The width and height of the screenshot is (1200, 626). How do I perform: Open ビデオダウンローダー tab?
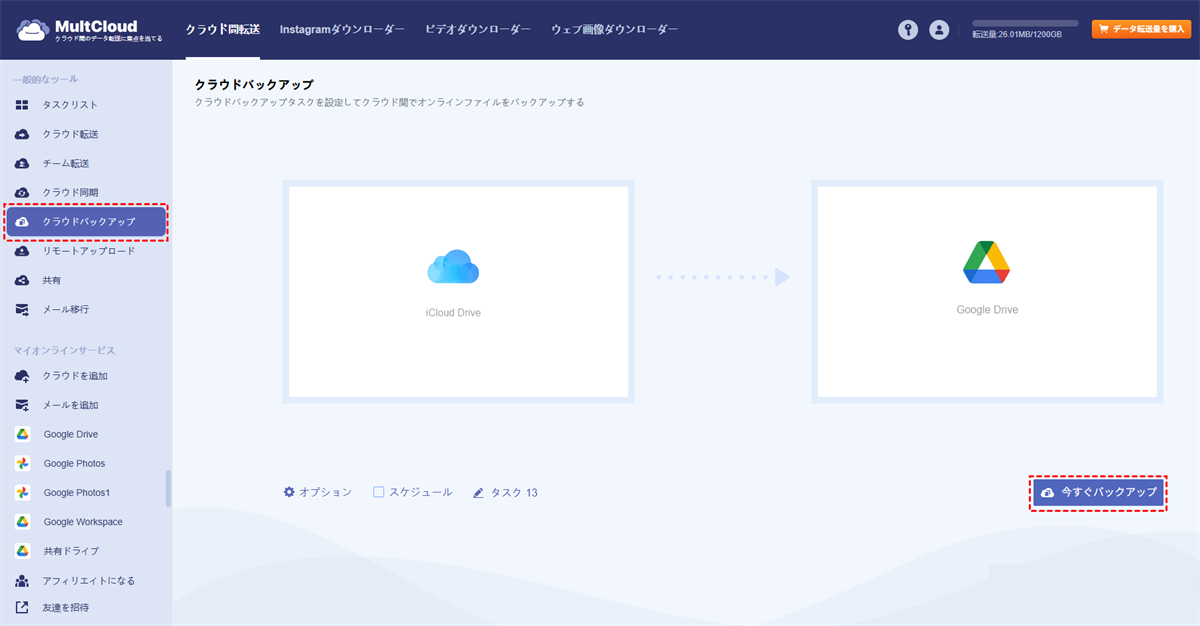pyautogui.click(x=478, y=30)
